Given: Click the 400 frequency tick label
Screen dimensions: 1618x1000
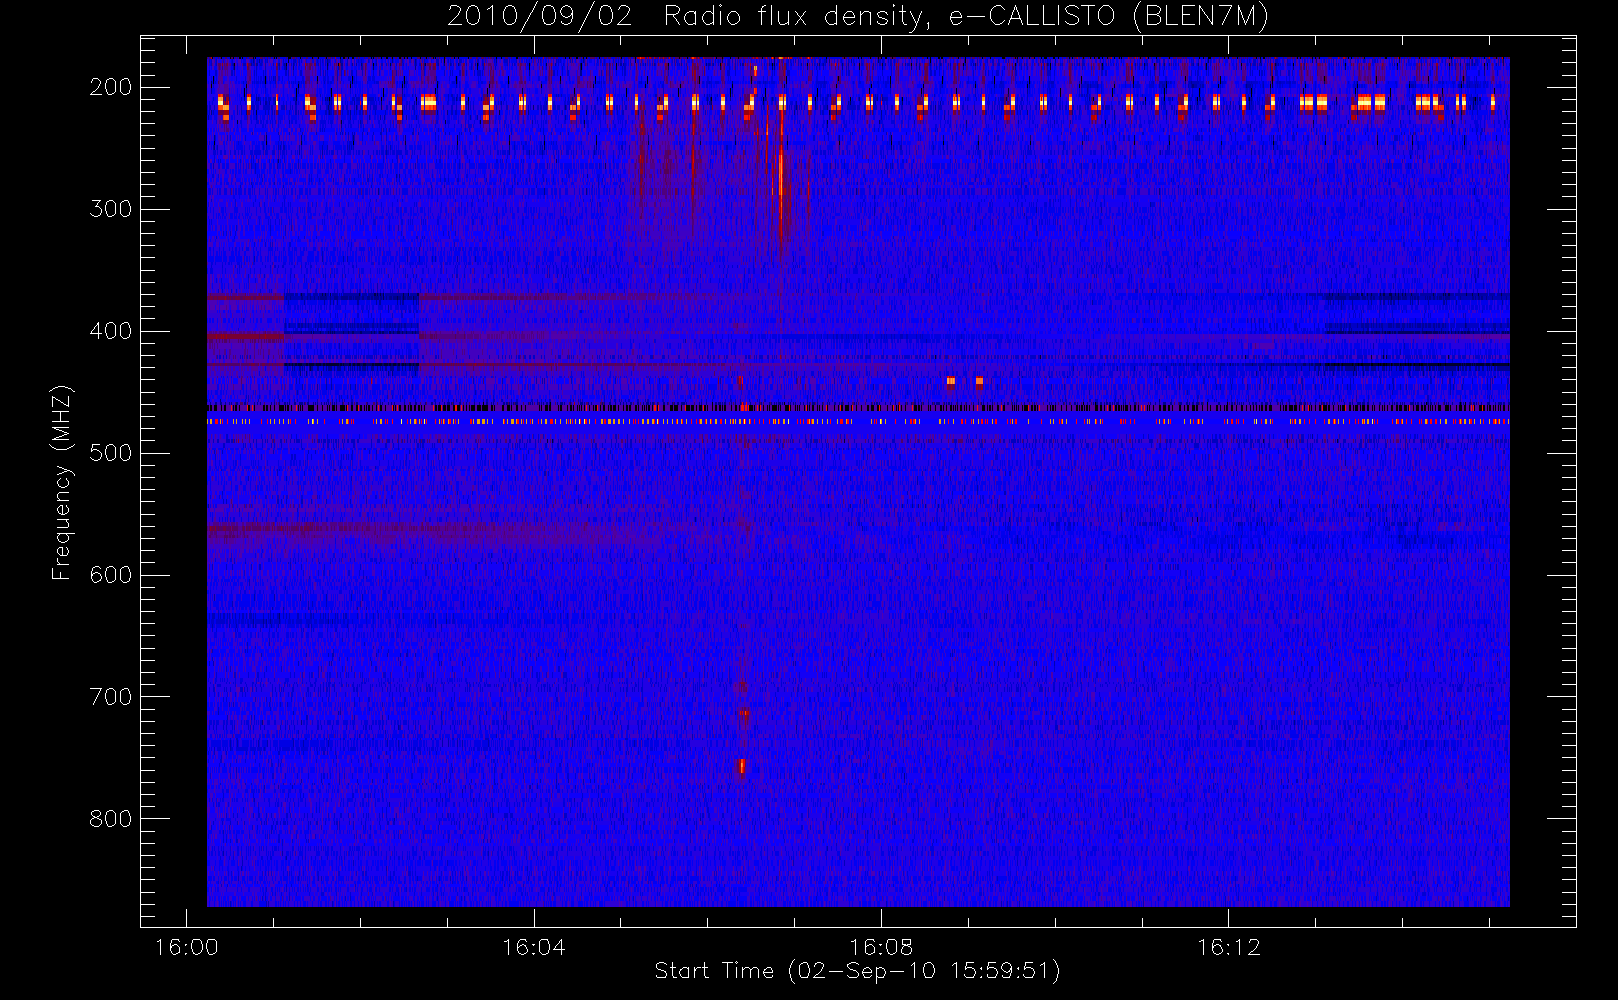Looking at the screenshot, I should click(111, 331).
